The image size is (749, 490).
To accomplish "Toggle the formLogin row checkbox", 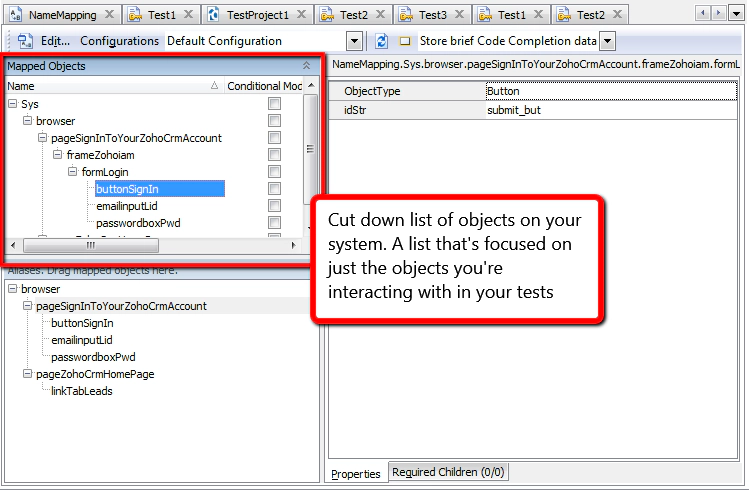I will 274,171.
